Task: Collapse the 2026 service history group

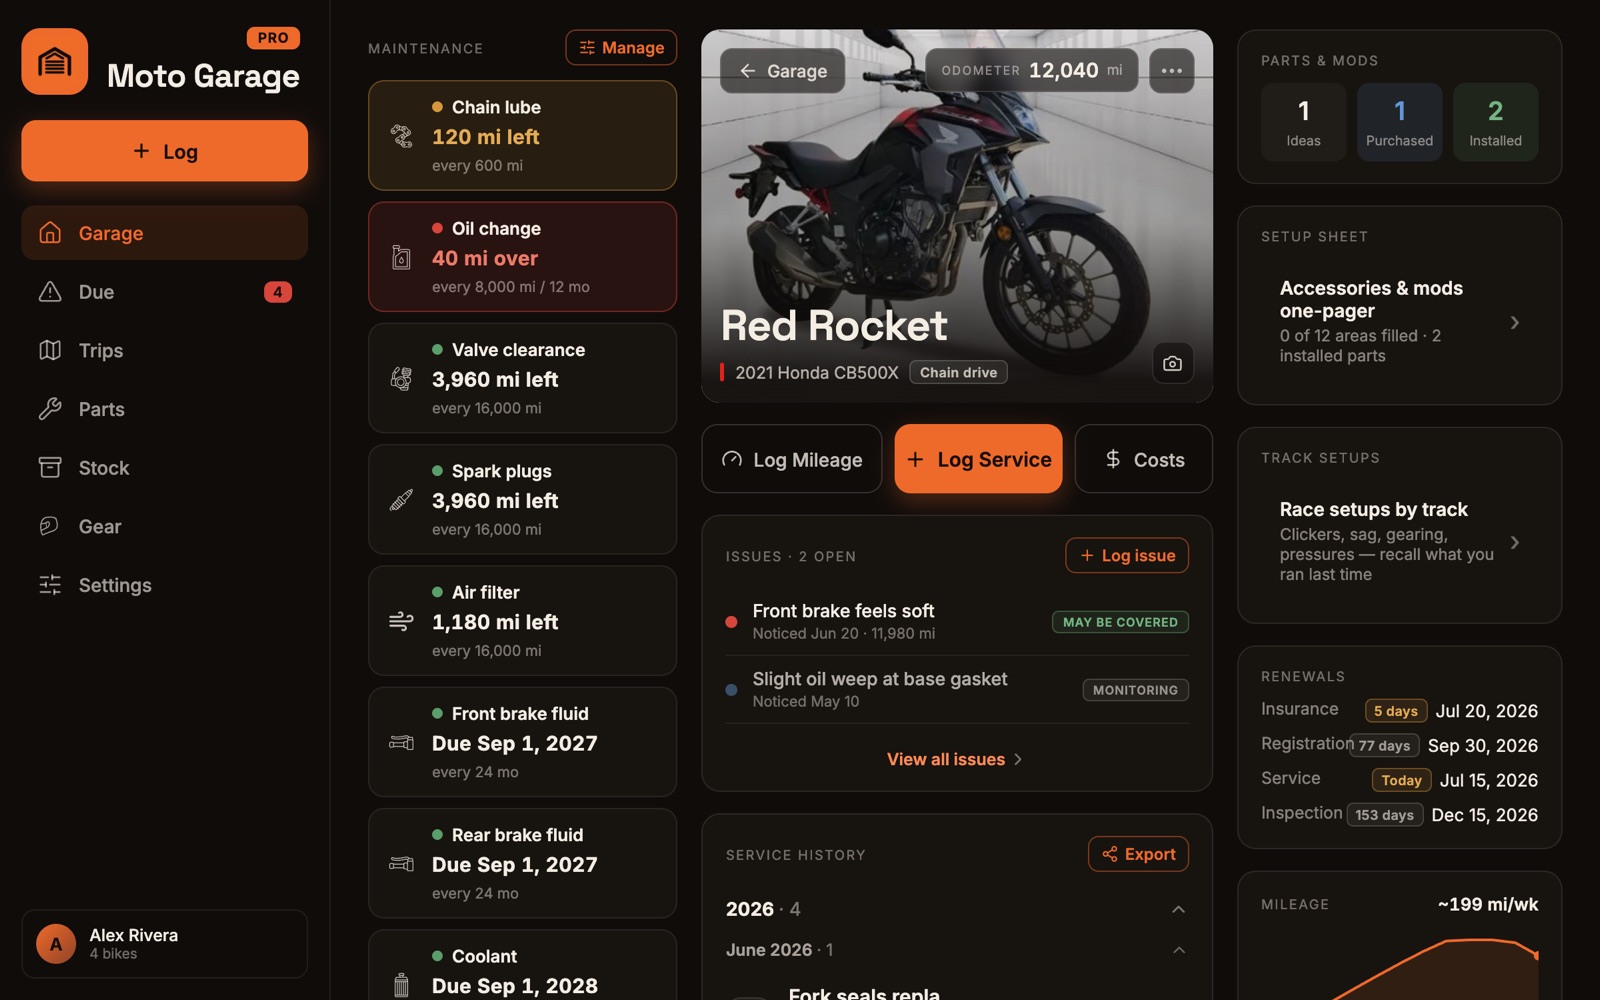Action: (1178, 909)
